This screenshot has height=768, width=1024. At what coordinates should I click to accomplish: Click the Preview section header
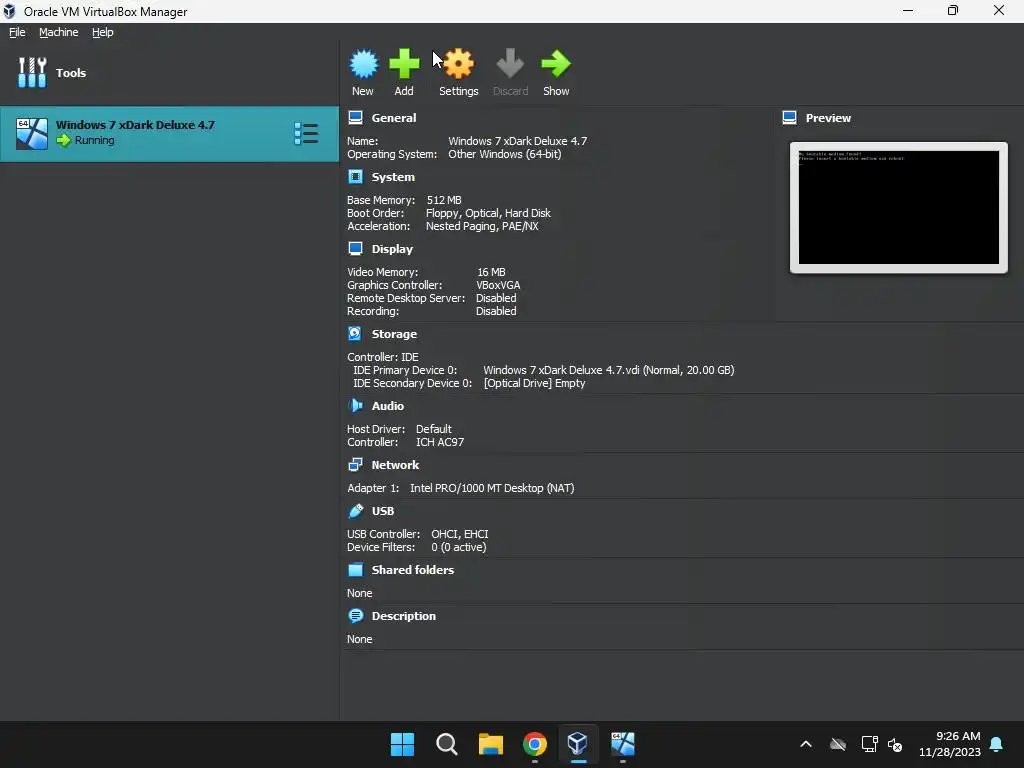tap(828, 118)
